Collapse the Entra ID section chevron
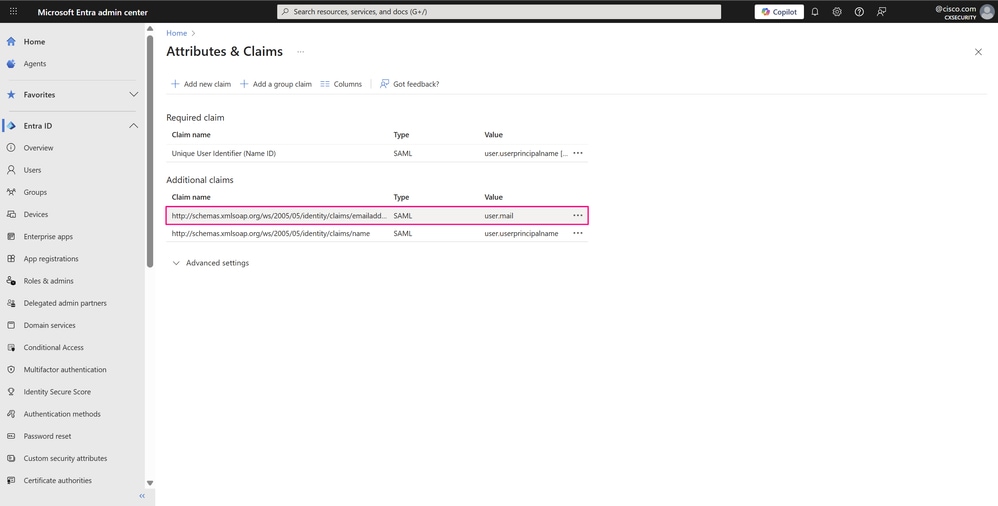The height and width of the screenshot is (506, 998). pyautogui.click(x=134, y=125)
